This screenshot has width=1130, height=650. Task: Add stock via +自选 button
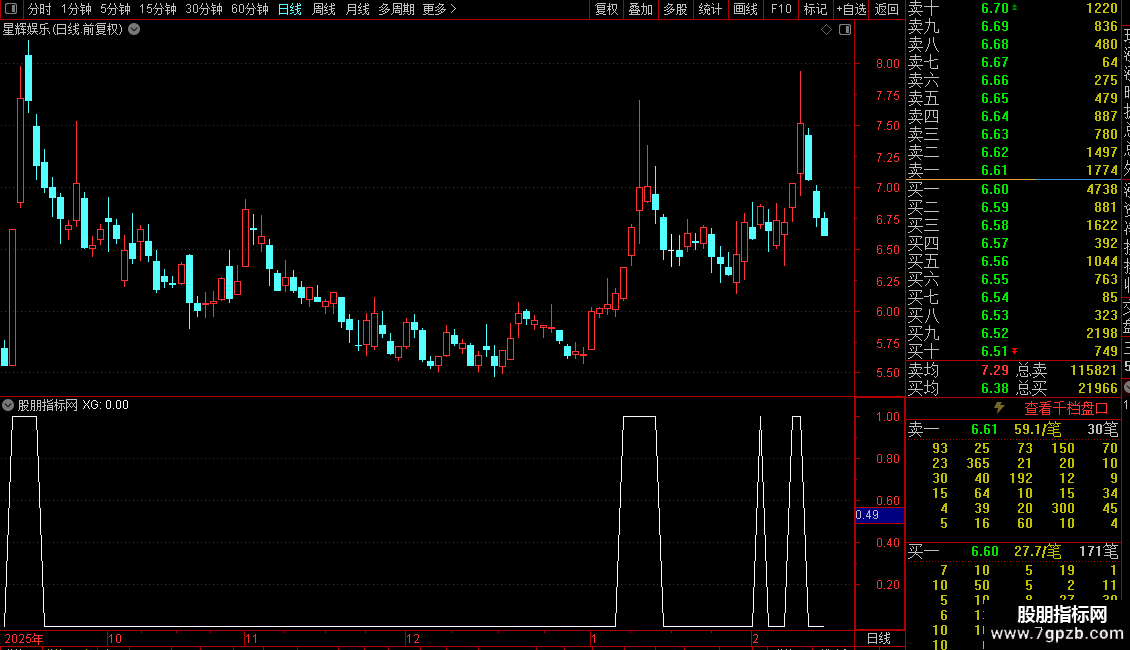tap(851, 9)
